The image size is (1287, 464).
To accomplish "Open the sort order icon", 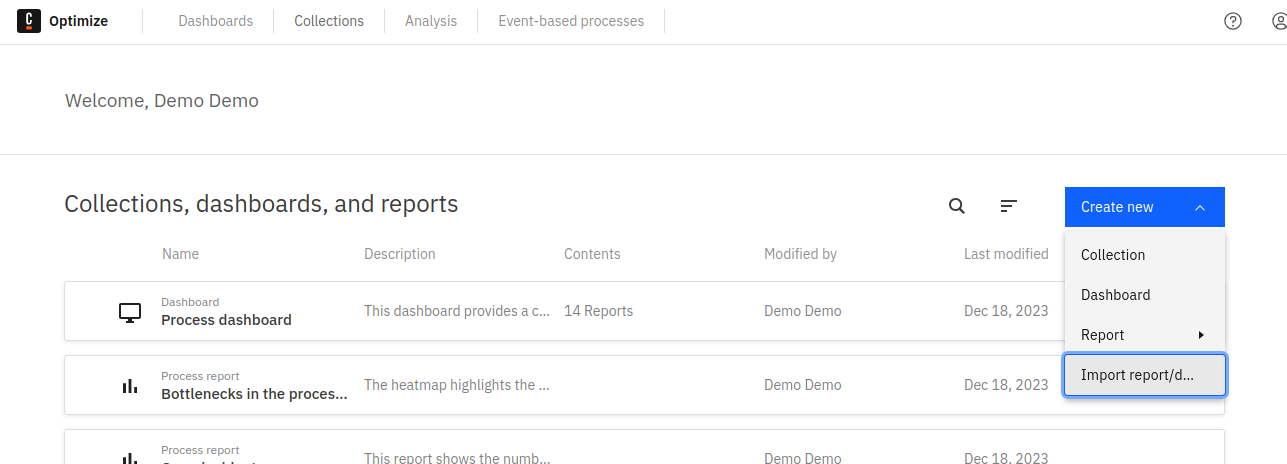I will (x=1009, y=206).
